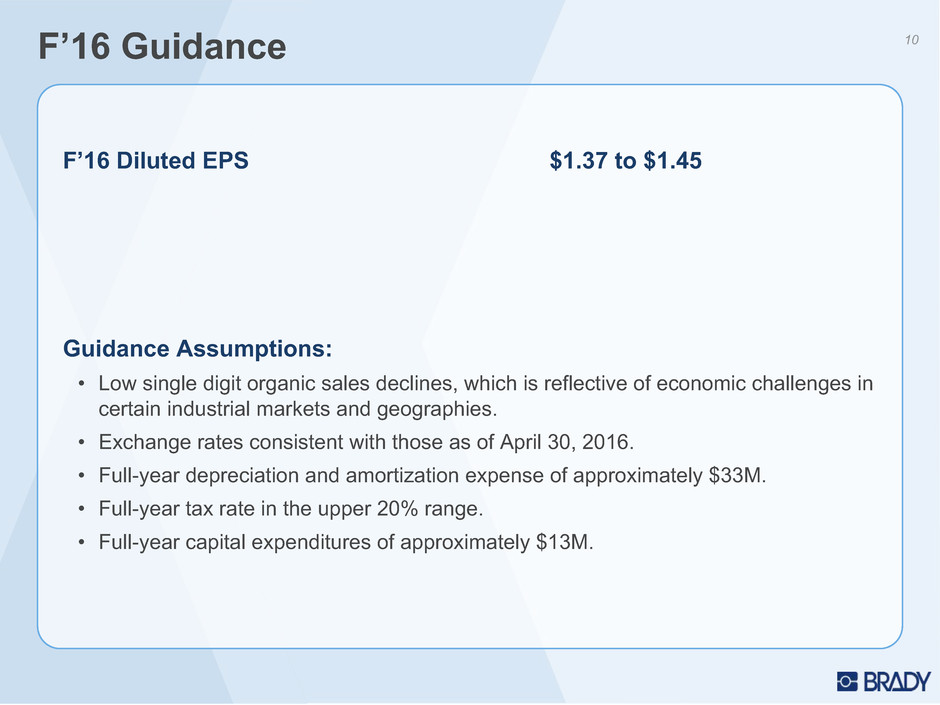Select the Exchange rates consistent bullet text
The width and height of the screenshot is (940, 705).
point(366,442)
